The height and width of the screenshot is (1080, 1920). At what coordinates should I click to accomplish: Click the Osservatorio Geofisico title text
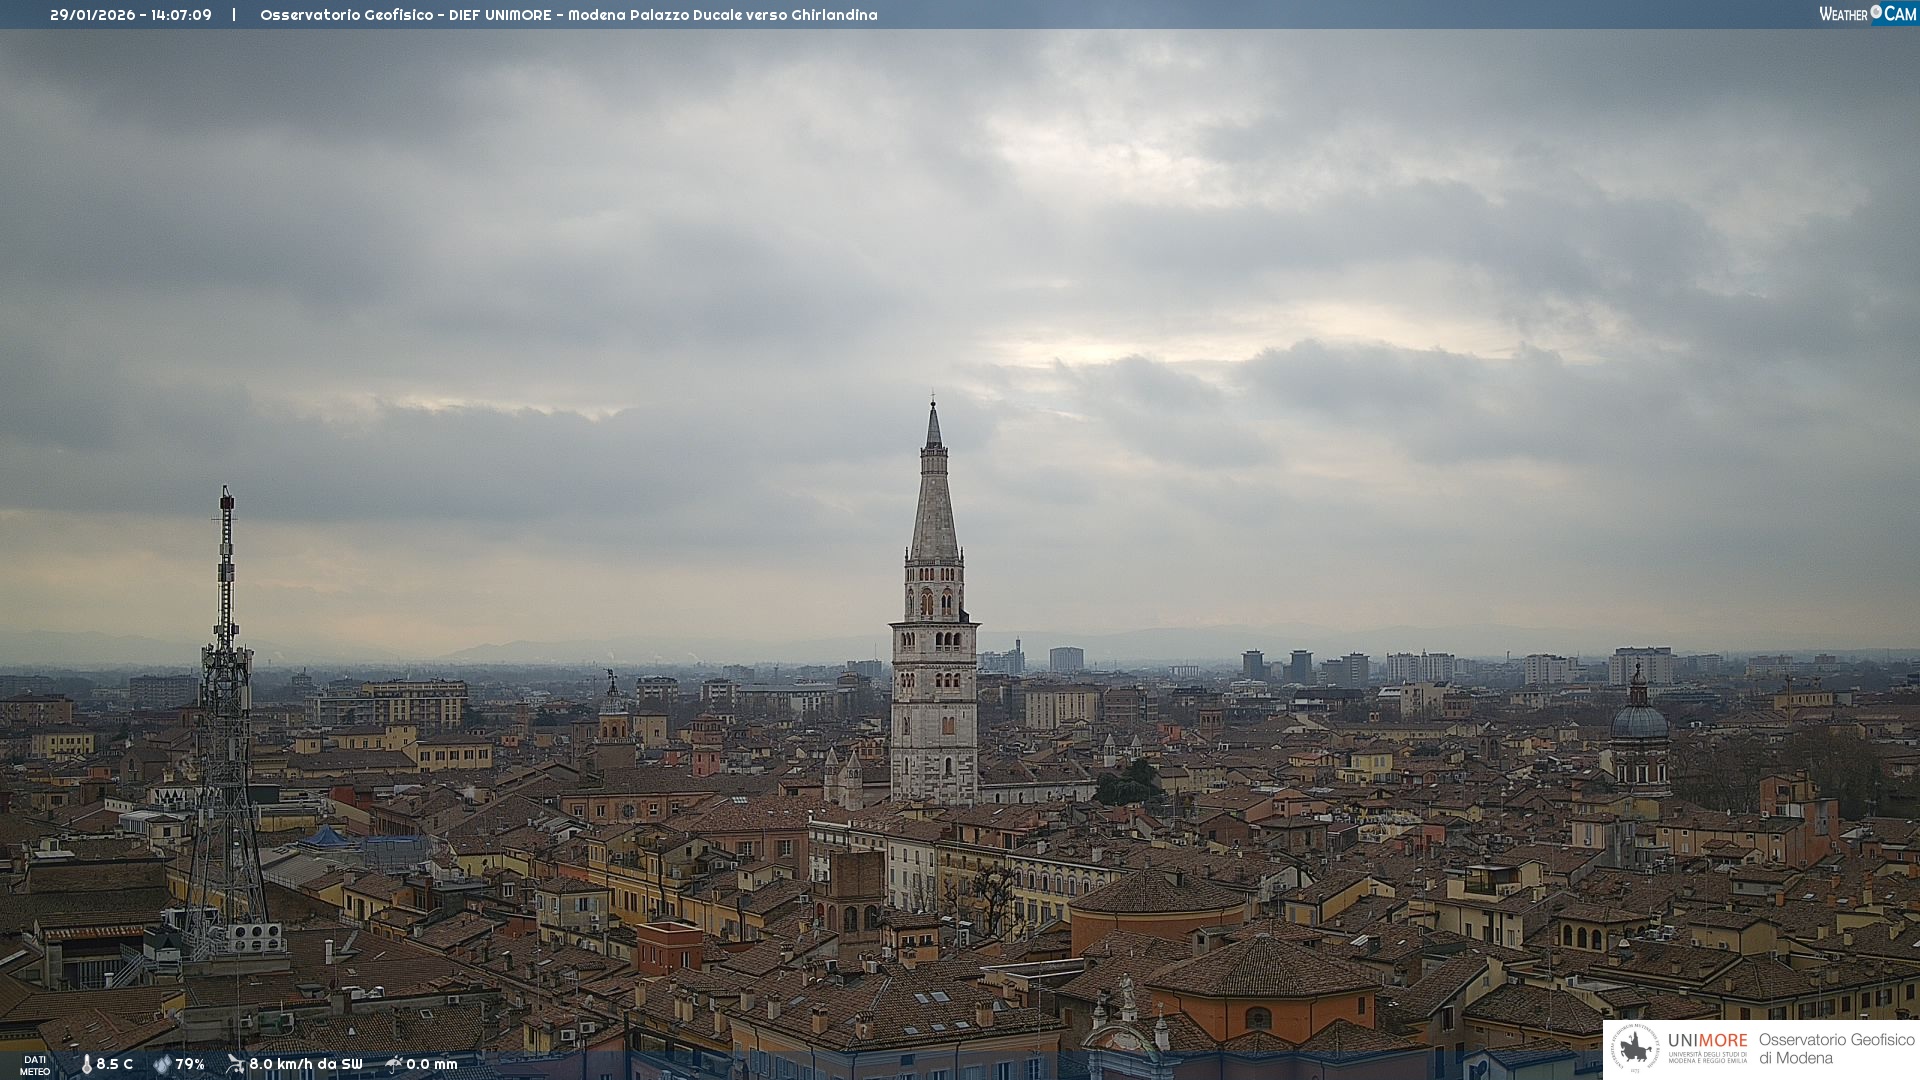coord(346,15)
